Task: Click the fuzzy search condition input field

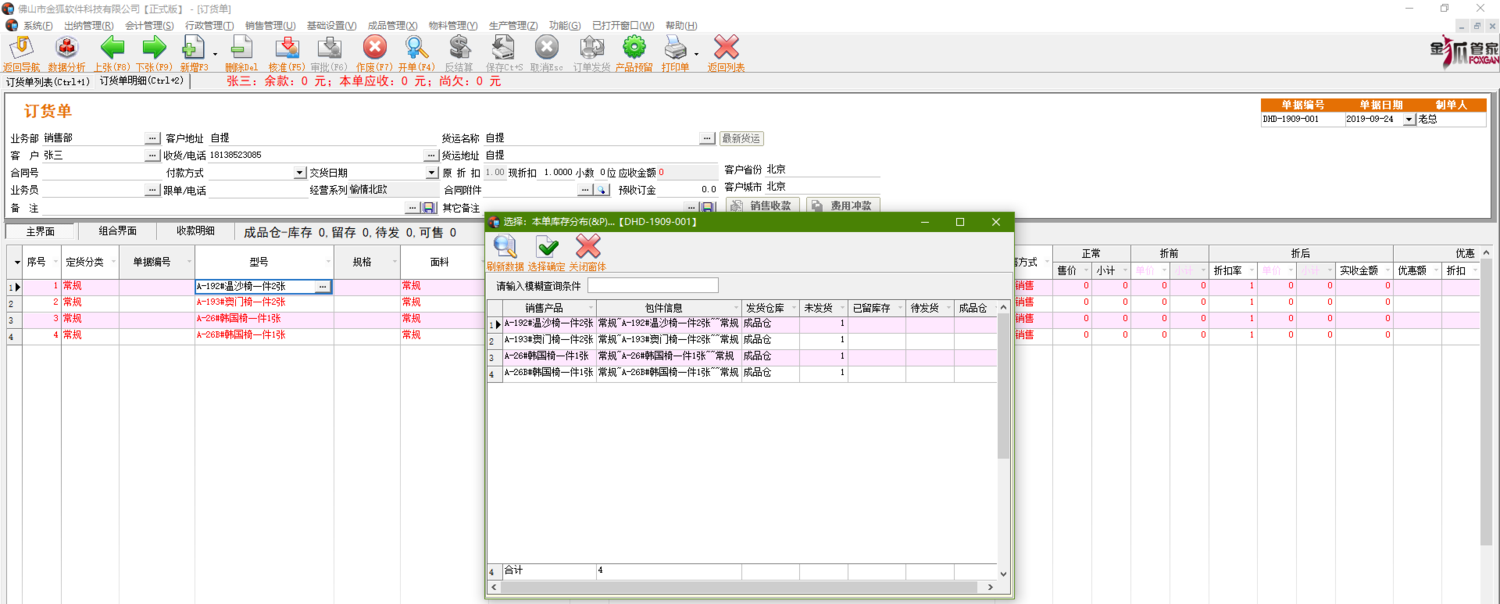Action: click(x=652, y=286)
